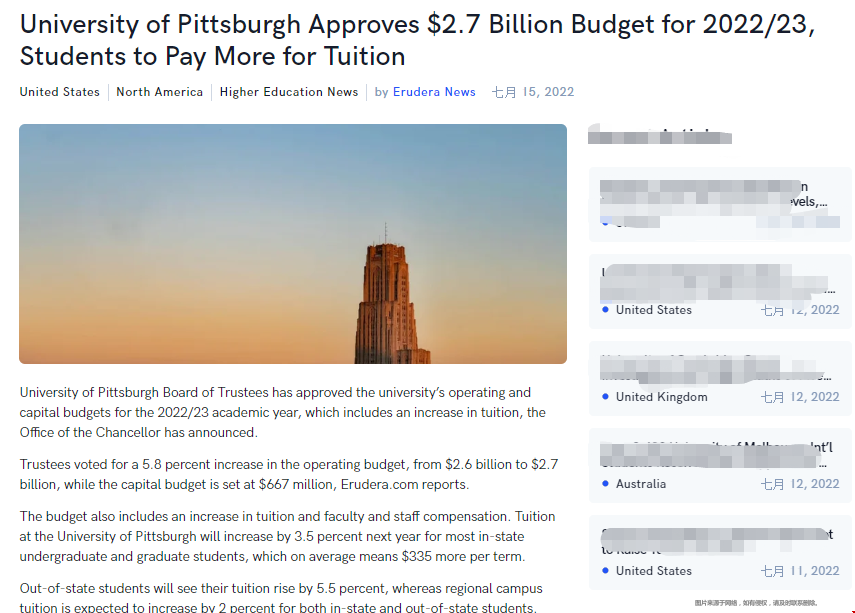Open the United States tag under the headline
This screenshot has width=855, height=613.
click(60, 92)
